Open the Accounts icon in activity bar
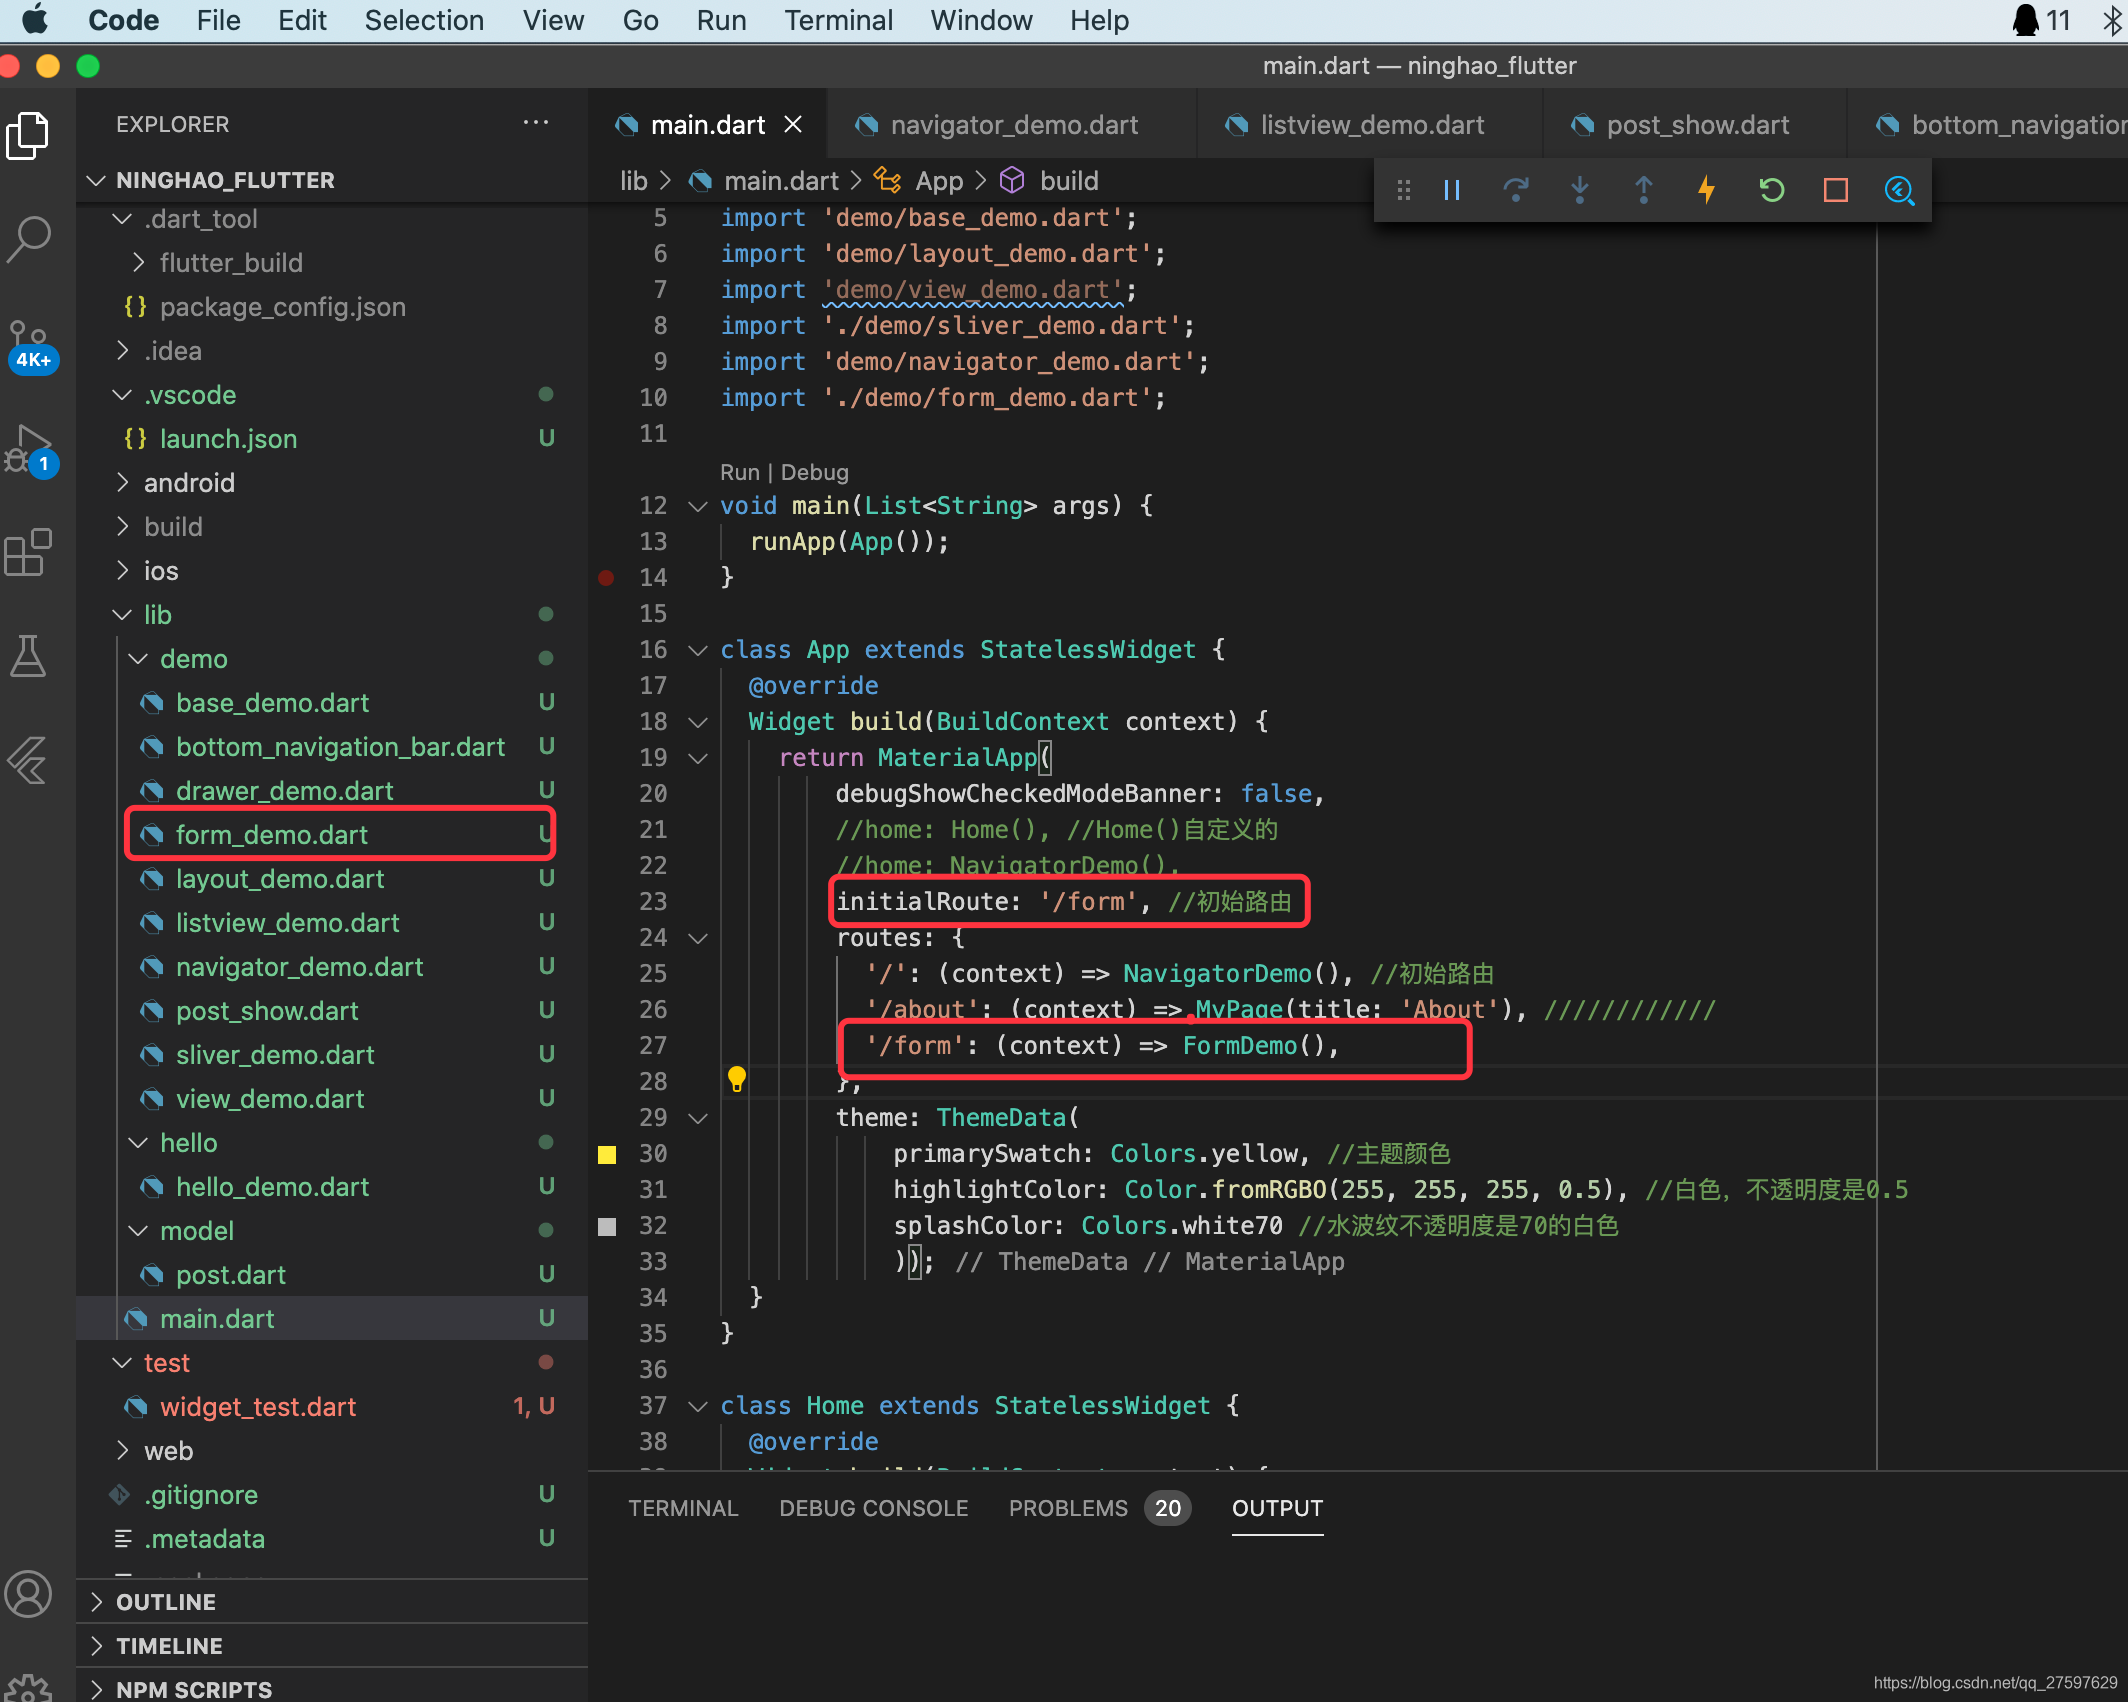 pos(28,1594)
